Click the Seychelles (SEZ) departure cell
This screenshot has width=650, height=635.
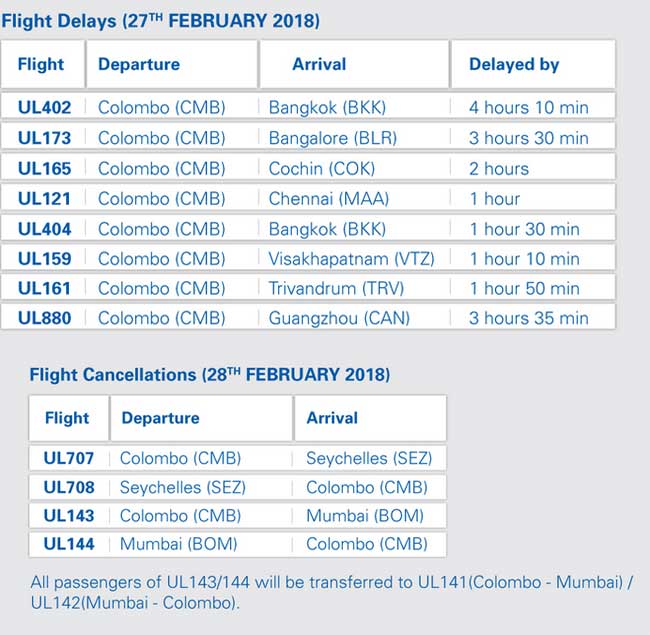click(x=182, y=487)
